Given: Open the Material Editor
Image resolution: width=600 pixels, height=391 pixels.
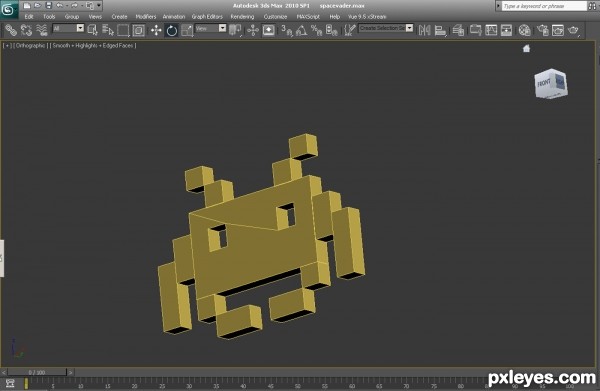Looking at the screenshot, I should pos(525,30).
